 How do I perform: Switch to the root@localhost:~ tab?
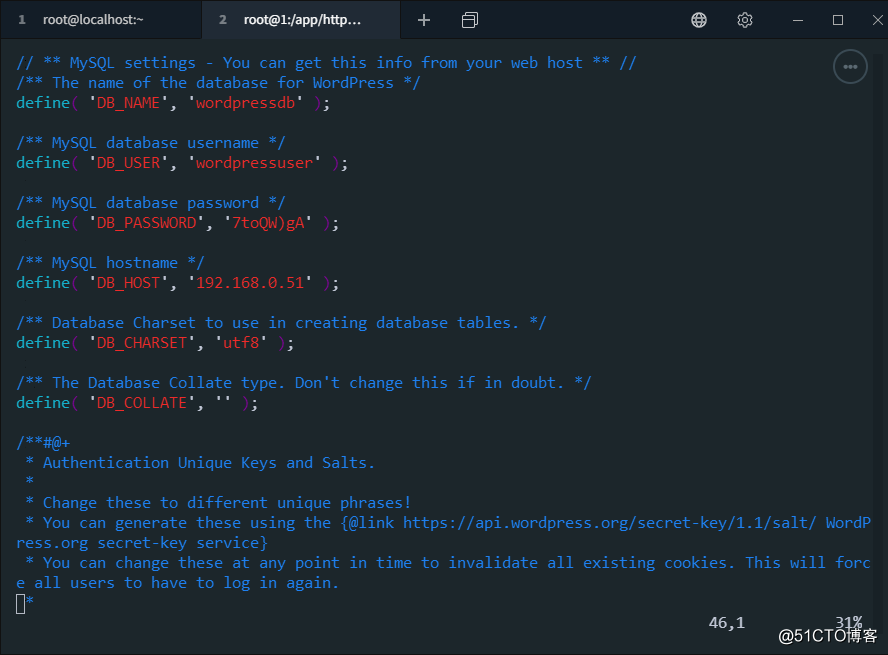pos(95,20)
